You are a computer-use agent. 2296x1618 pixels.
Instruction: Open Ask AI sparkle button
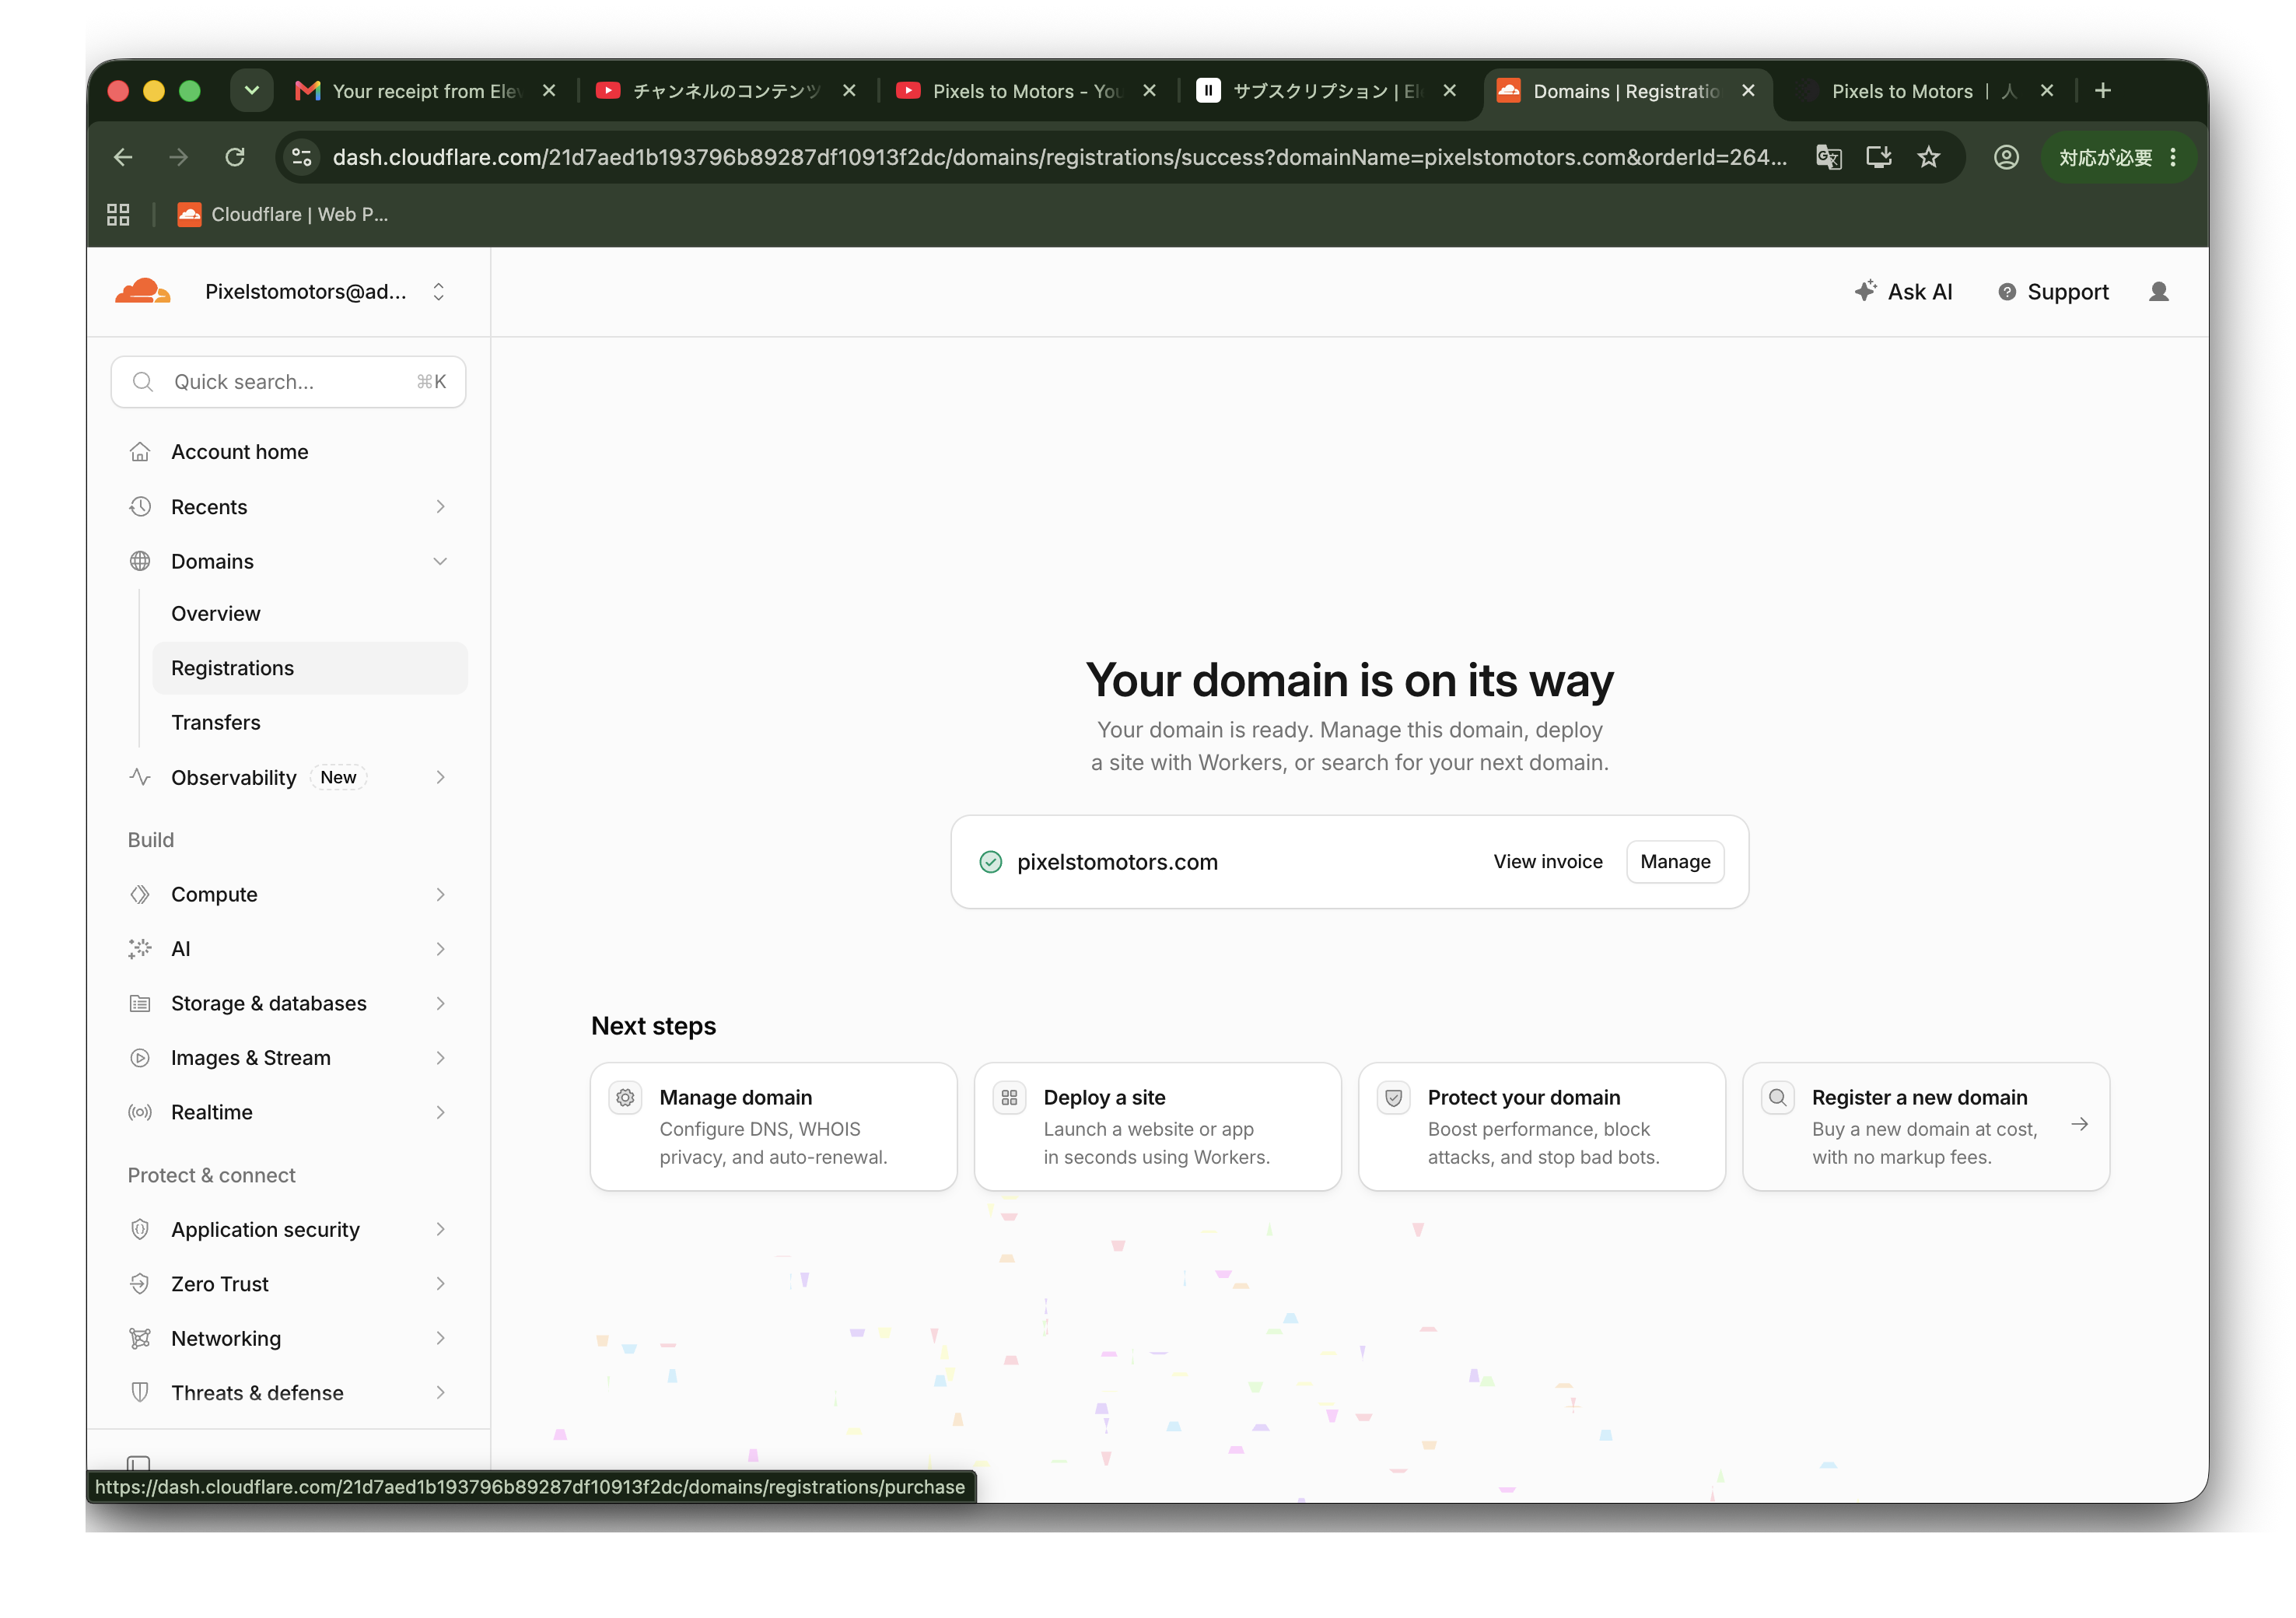click(1903, 291)
